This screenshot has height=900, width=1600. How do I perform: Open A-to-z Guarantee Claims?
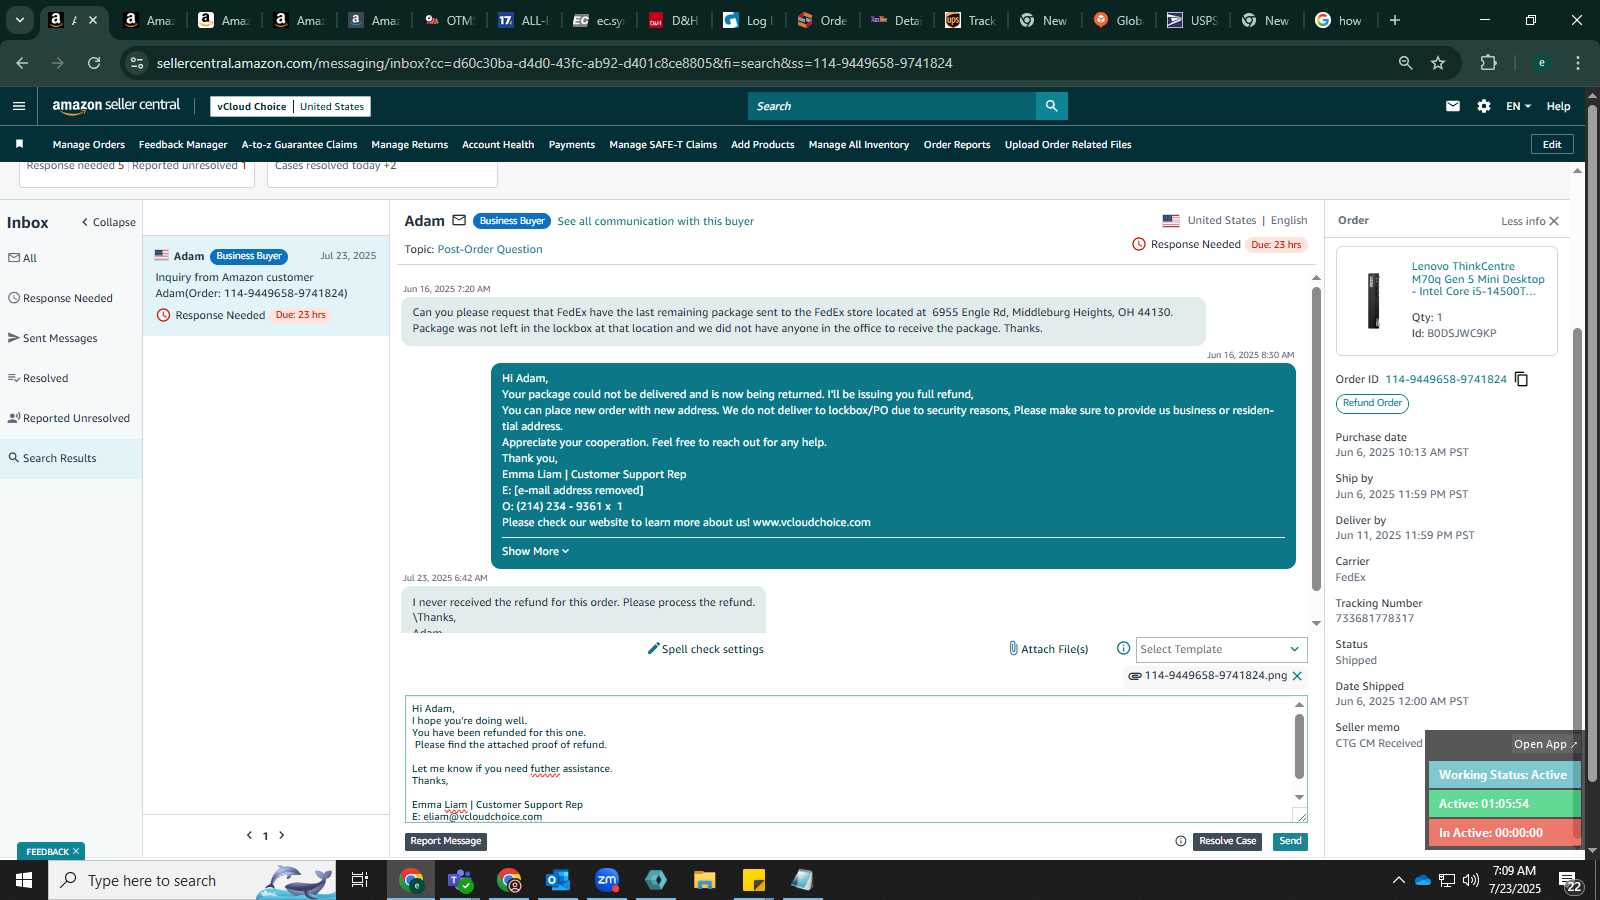tap(299, 144)
